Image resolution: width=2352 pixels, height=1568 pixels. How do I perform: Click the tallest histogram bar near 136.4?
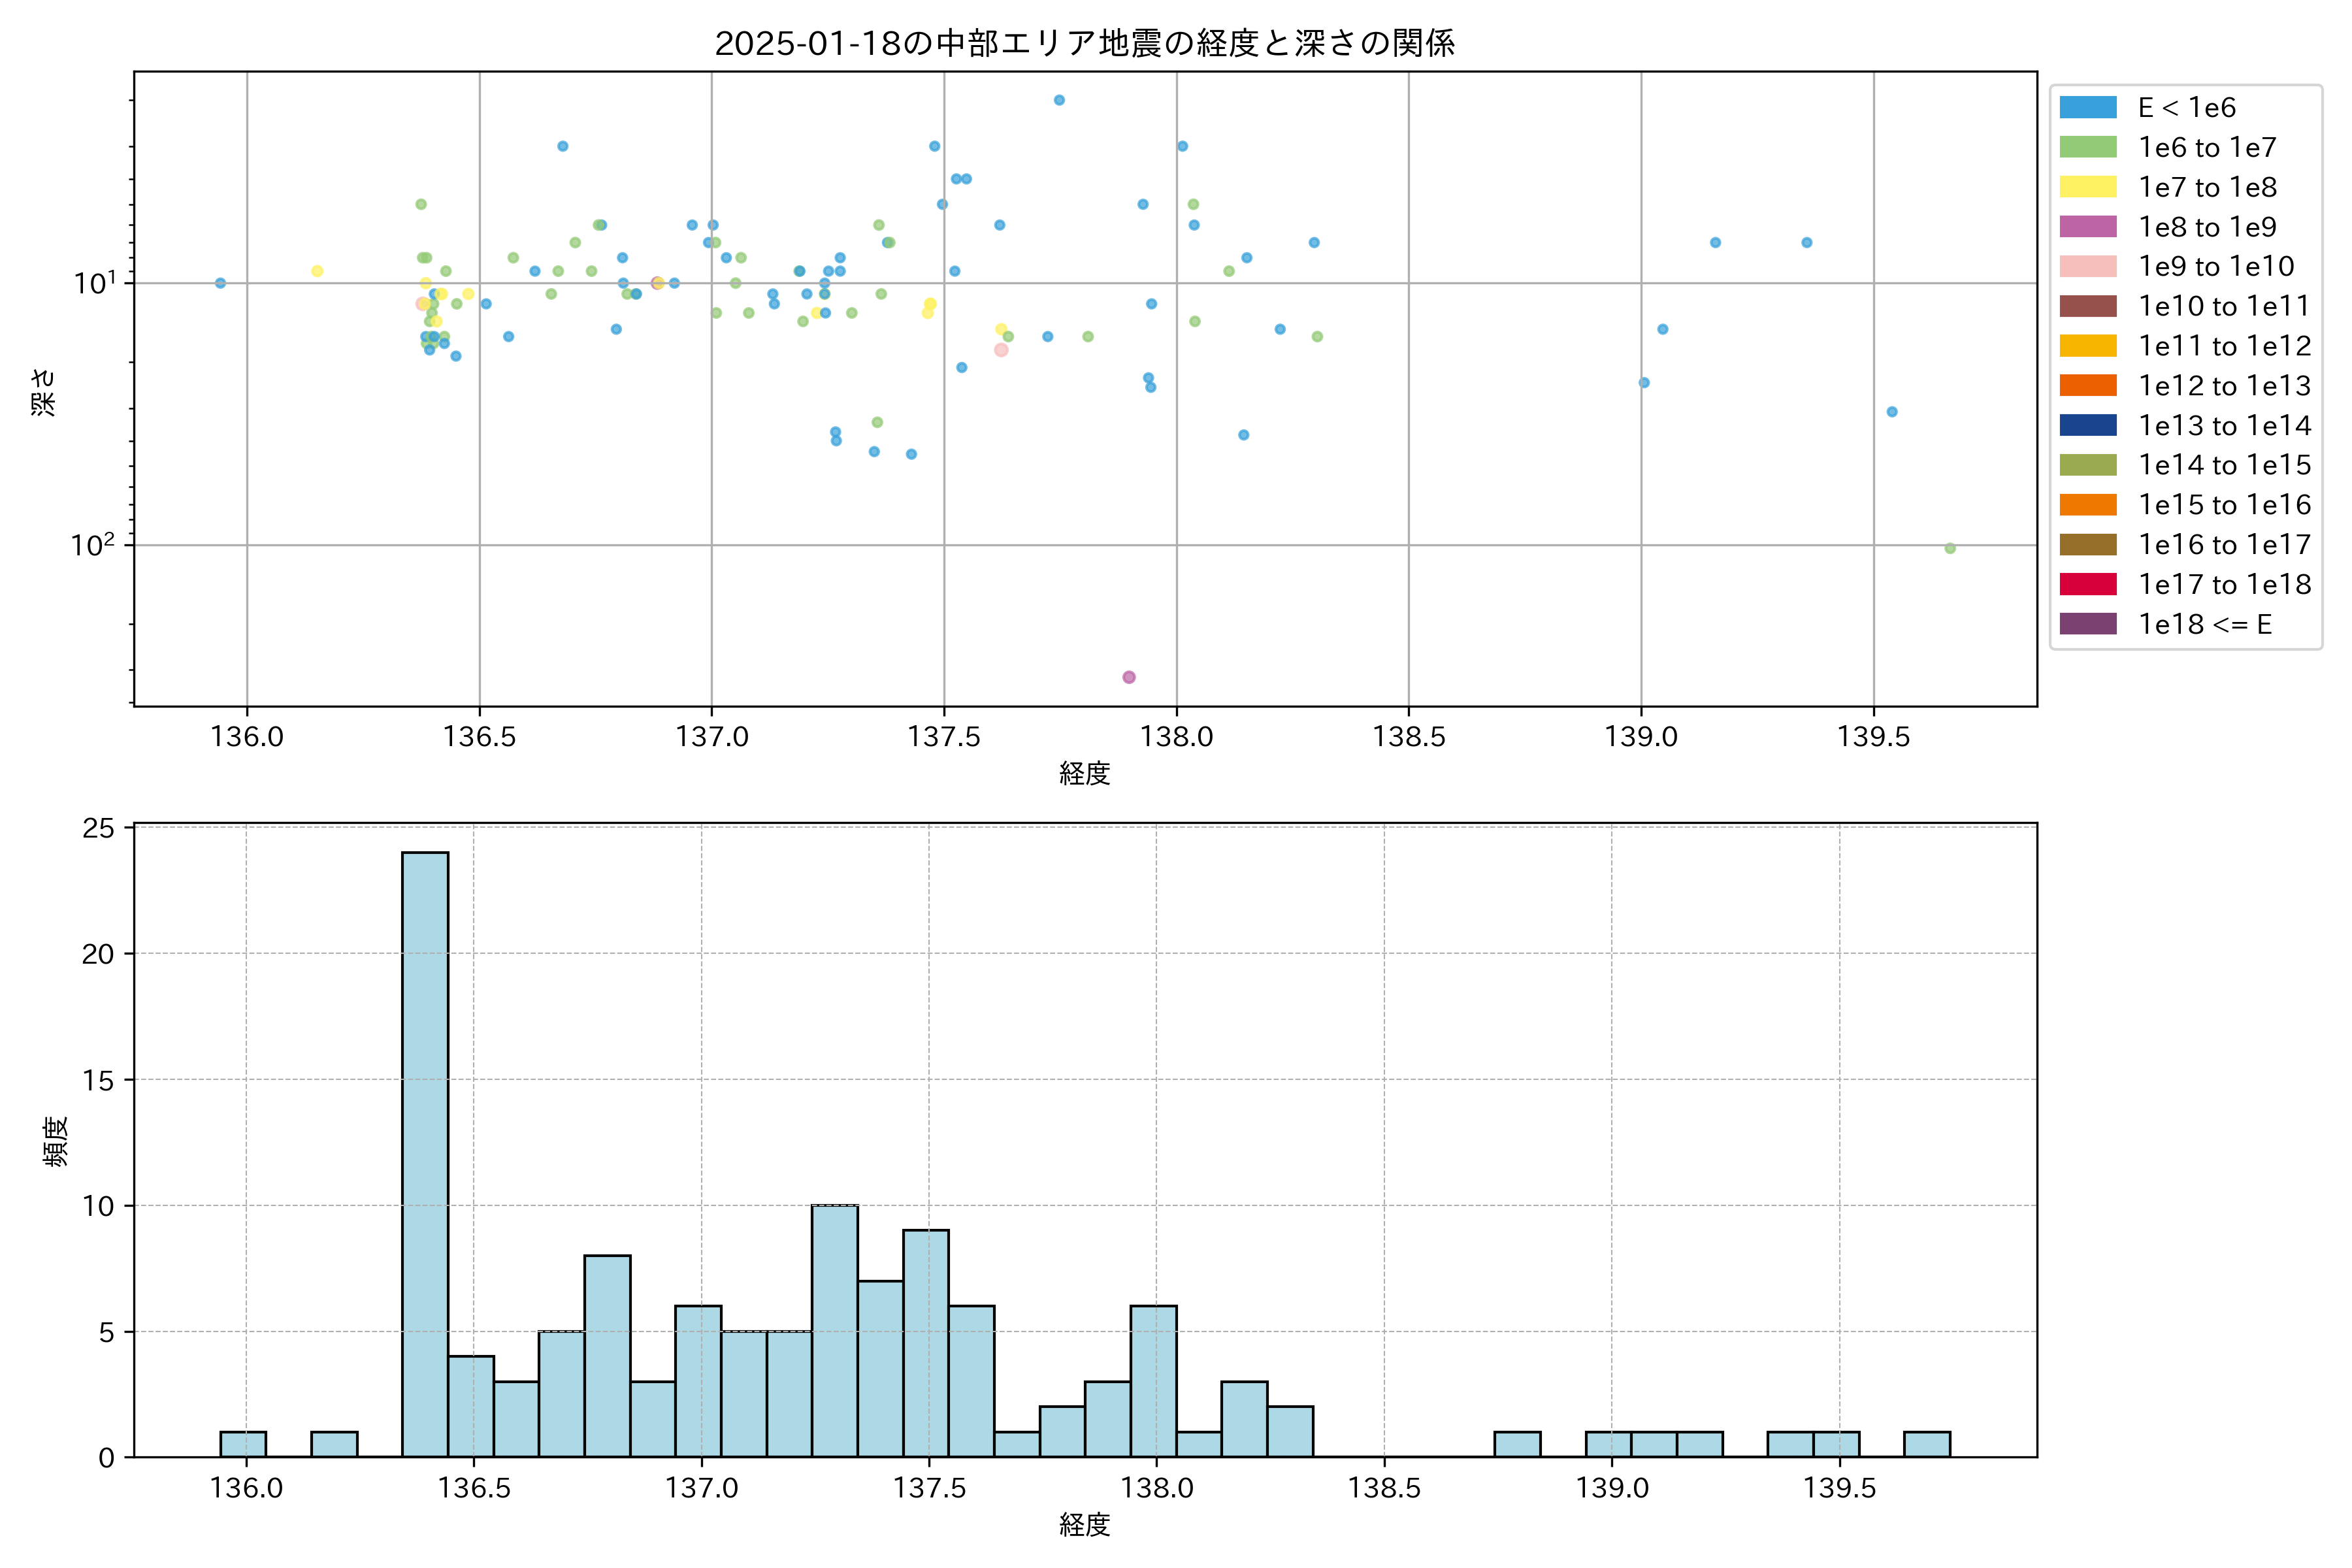(425, 1154)
